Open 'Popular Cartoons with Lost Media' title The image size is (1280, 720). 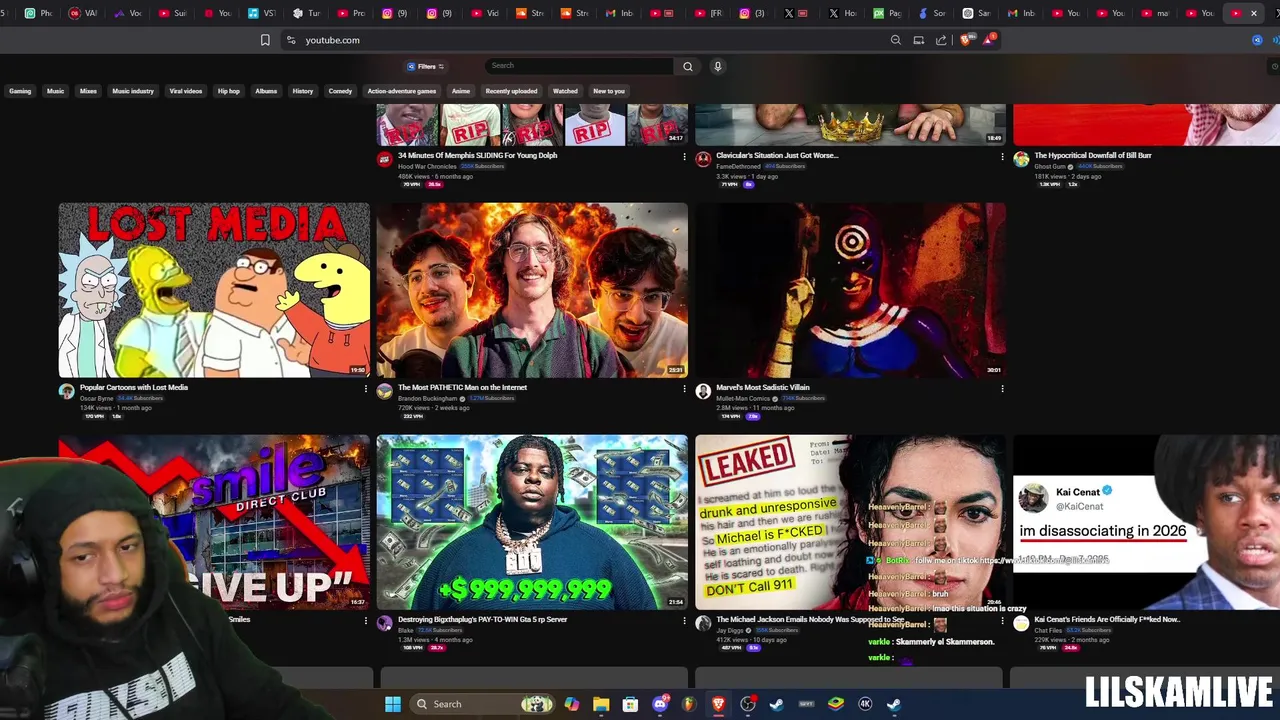(134, 387)
